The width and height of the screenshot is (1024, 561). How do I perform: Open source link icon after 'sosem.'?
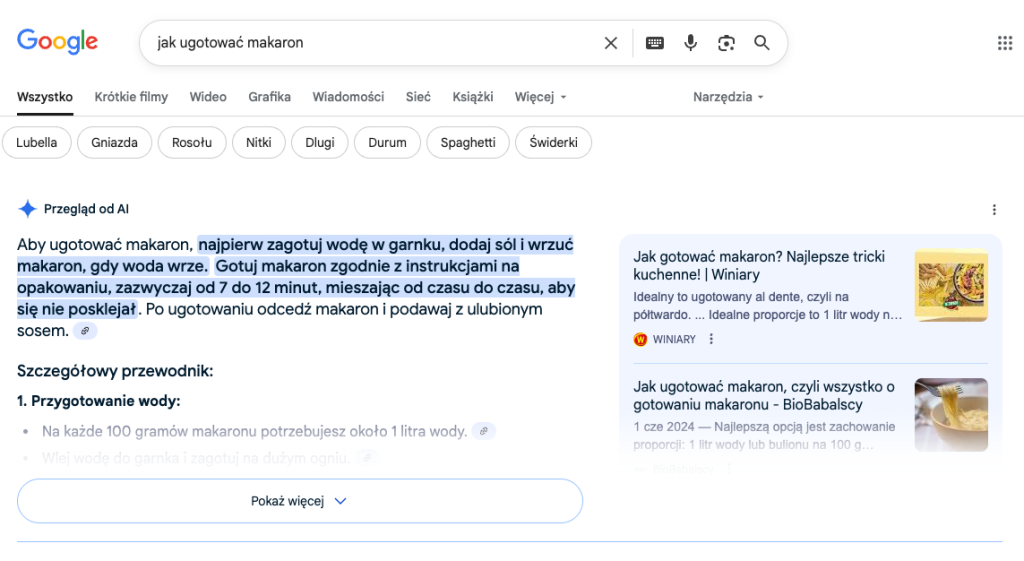[x=85, y=331]
